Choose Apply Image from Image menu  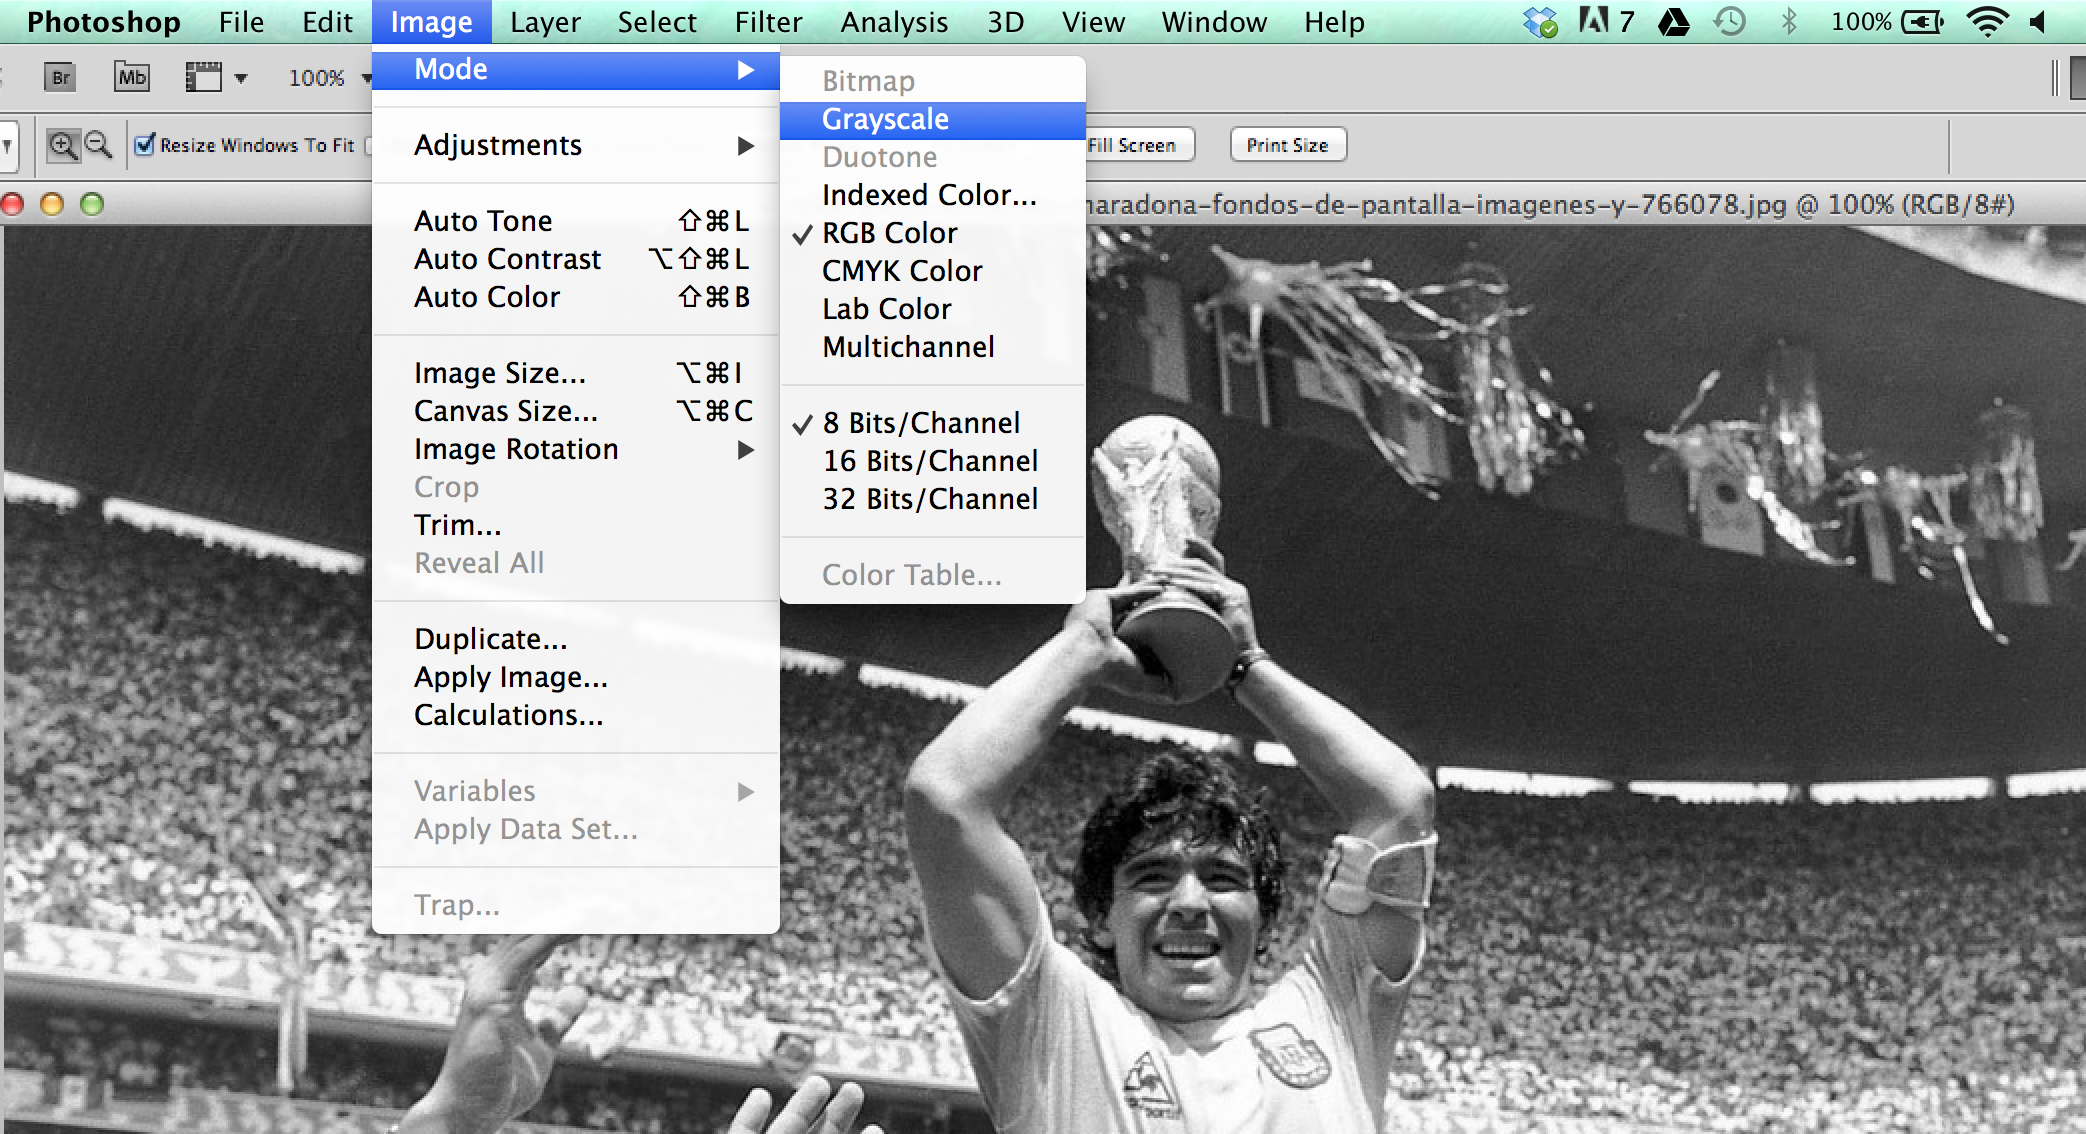pyautogui.click(x=576, y=677)
